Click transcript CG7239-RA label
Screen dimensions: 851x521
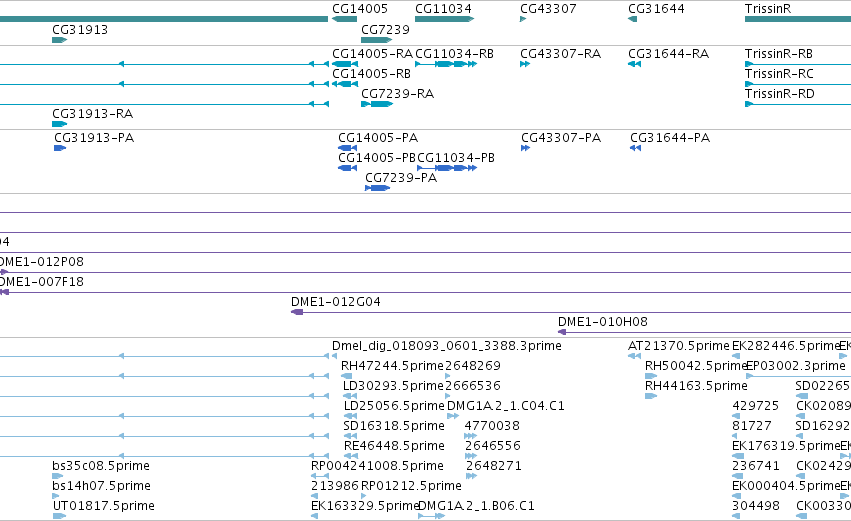pos(397,94)
